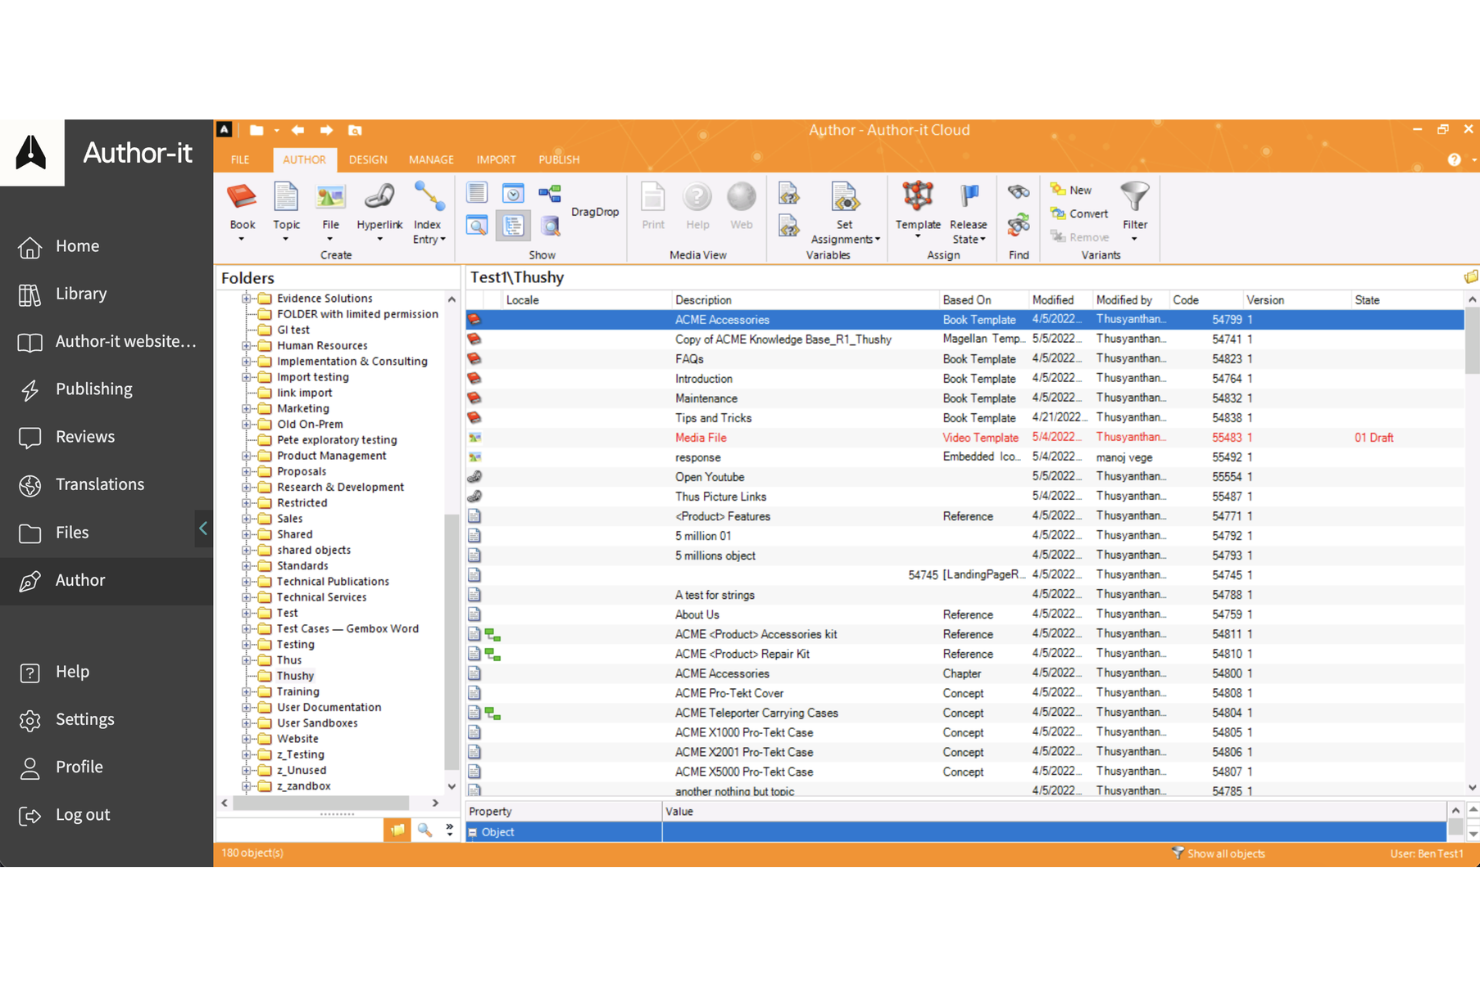Select the Media File row in list
Image resolution: width=1480 pixels, height=987 pixels.
[964, 438]
